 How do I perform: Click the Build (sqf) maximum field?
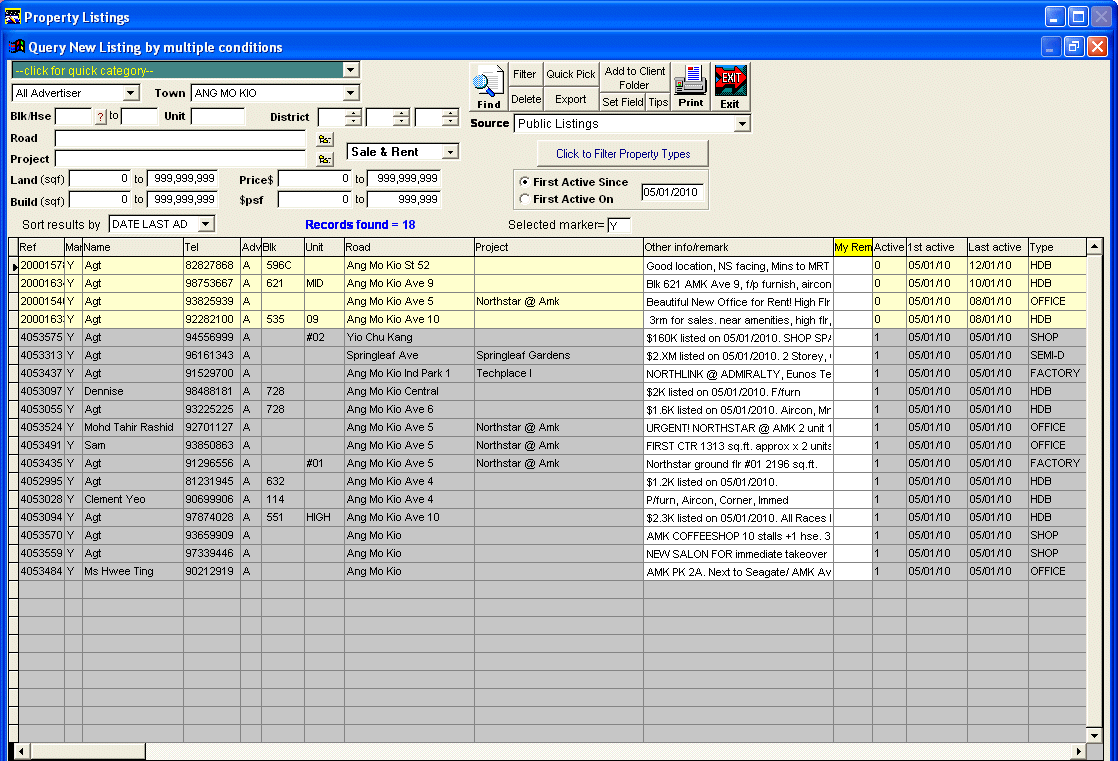[x=183, y=200]
